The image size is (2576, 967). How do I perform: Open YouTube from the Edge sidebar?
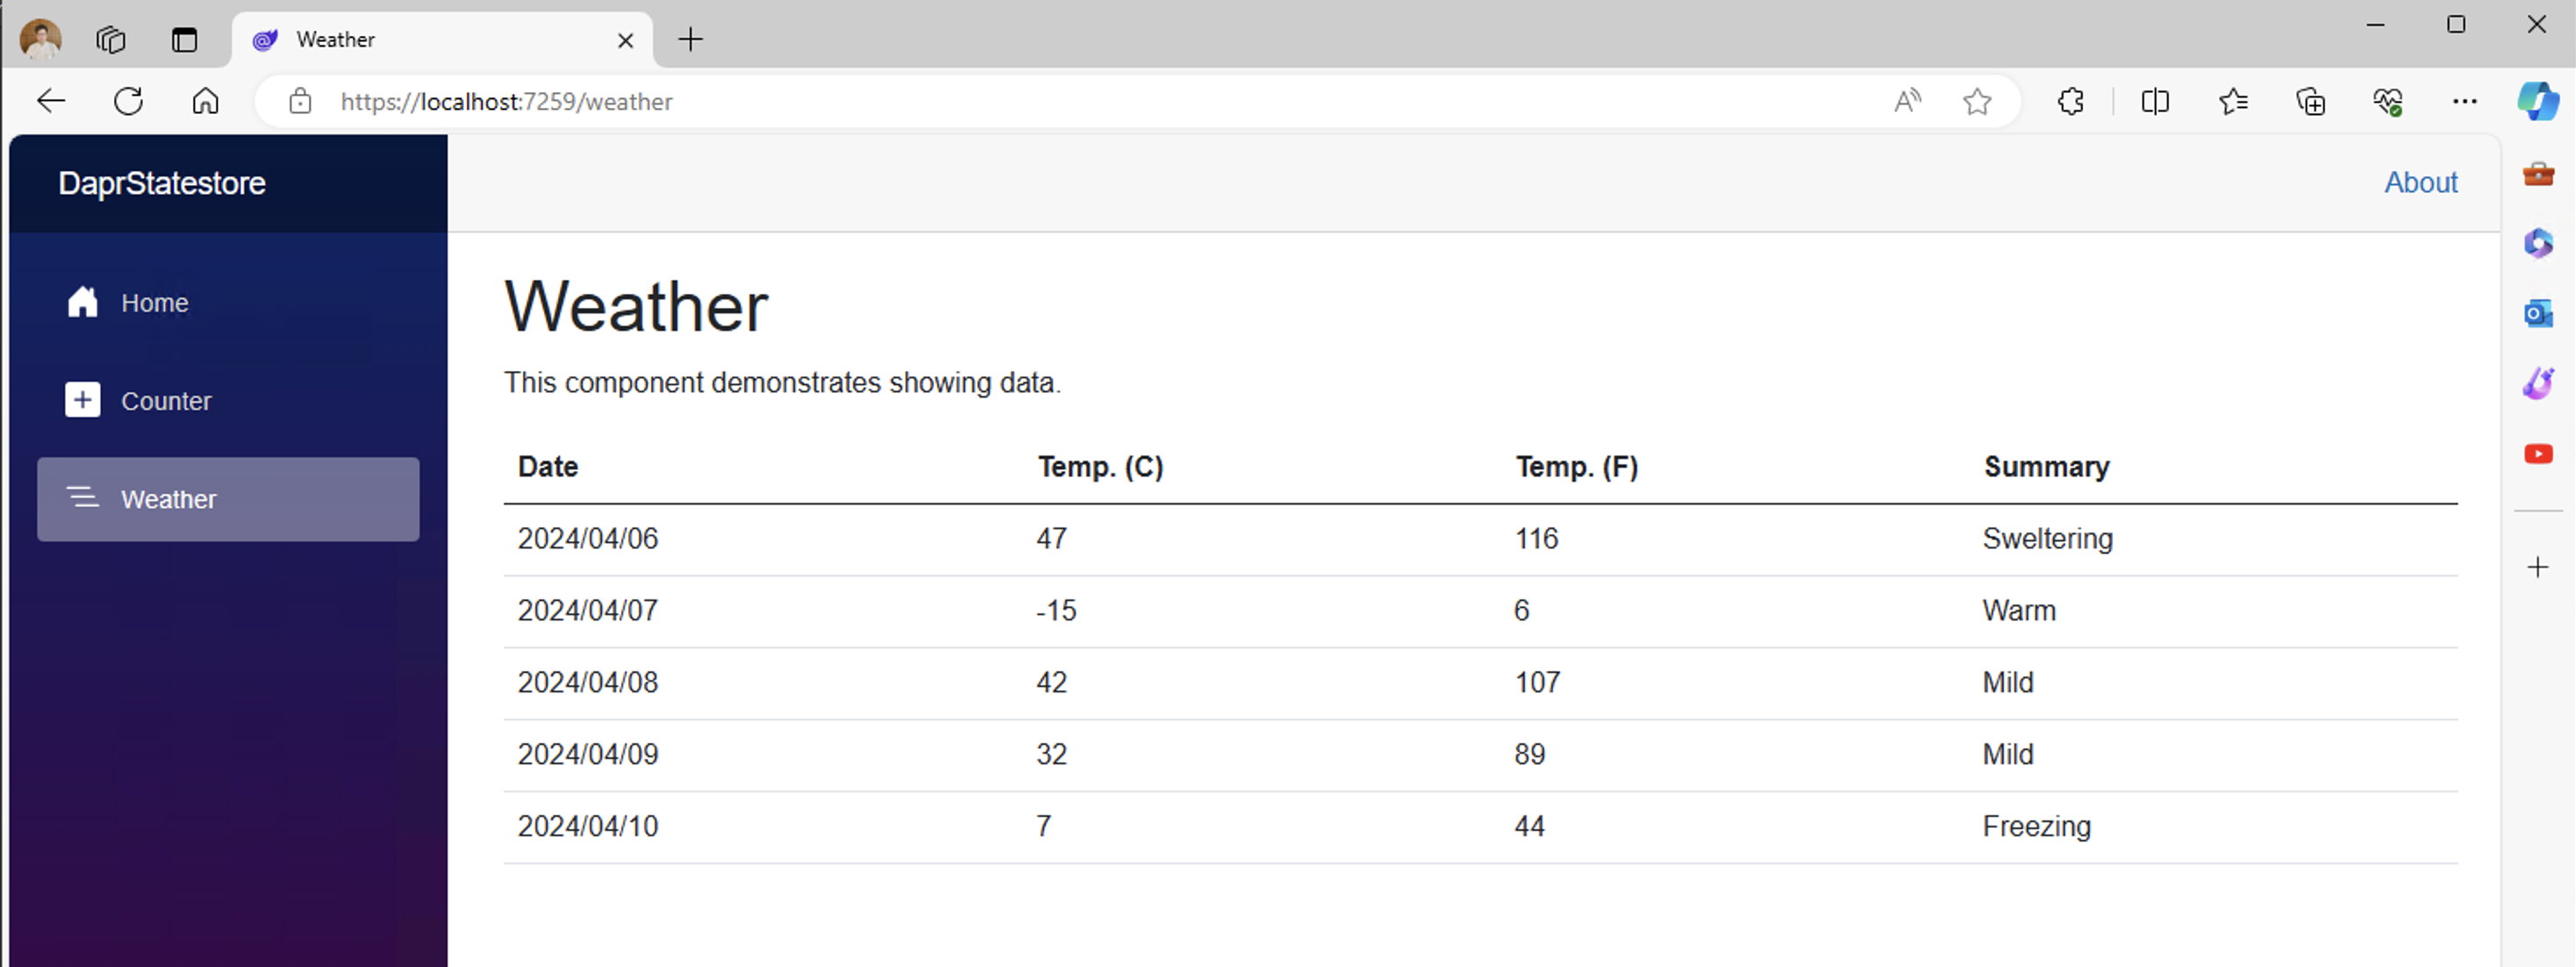point(2537,454)
